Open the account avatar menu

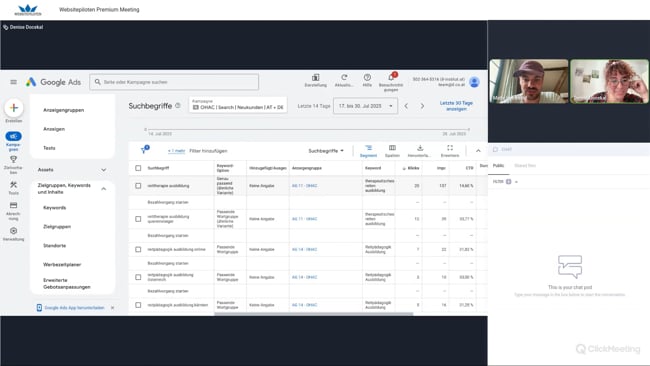click(474, 82)
